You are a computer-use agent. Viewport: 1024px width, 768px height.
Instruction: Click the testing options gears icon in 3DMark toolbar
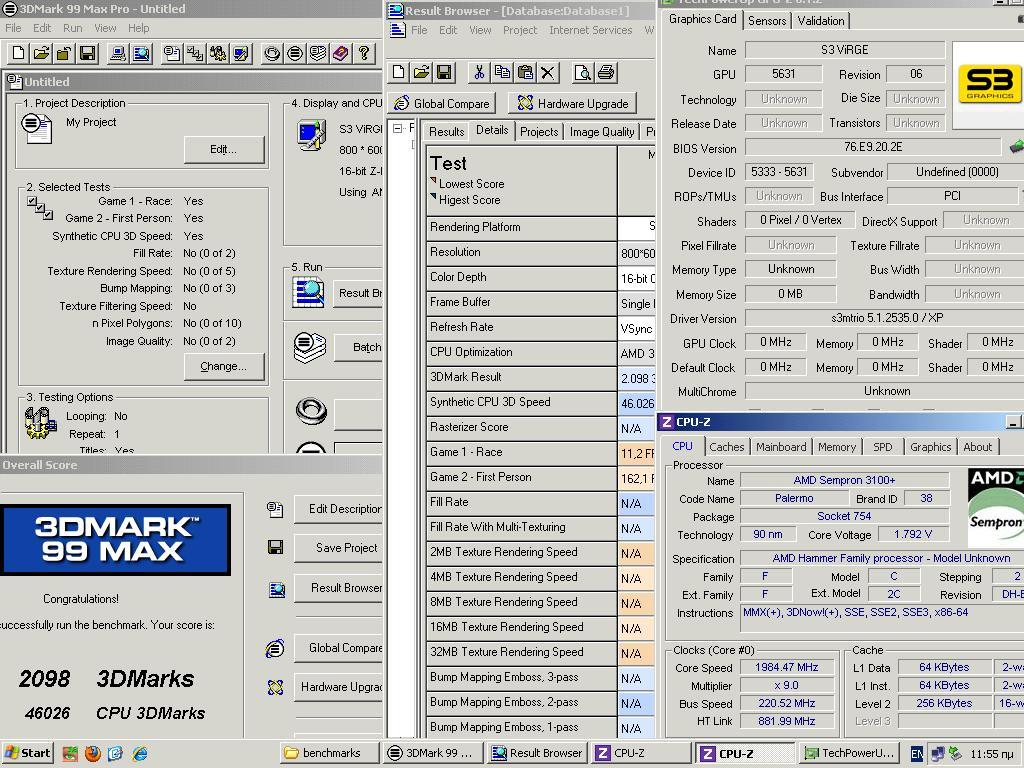pos(217,54)
